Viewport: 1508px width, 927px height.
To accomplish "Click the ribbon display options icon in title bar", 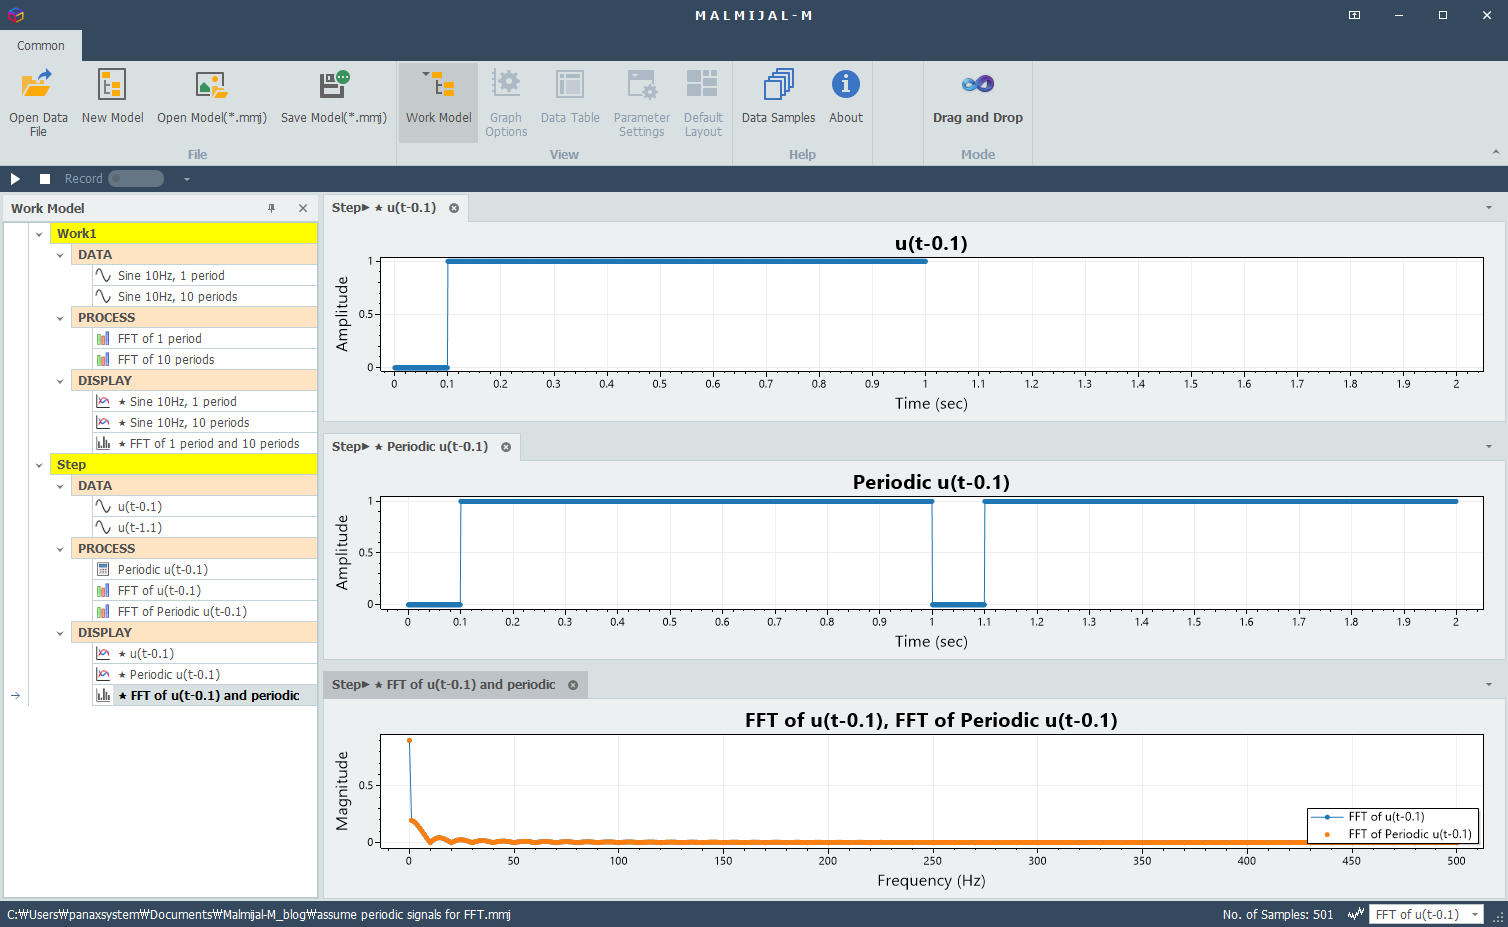I will (x=1354, y=15).
